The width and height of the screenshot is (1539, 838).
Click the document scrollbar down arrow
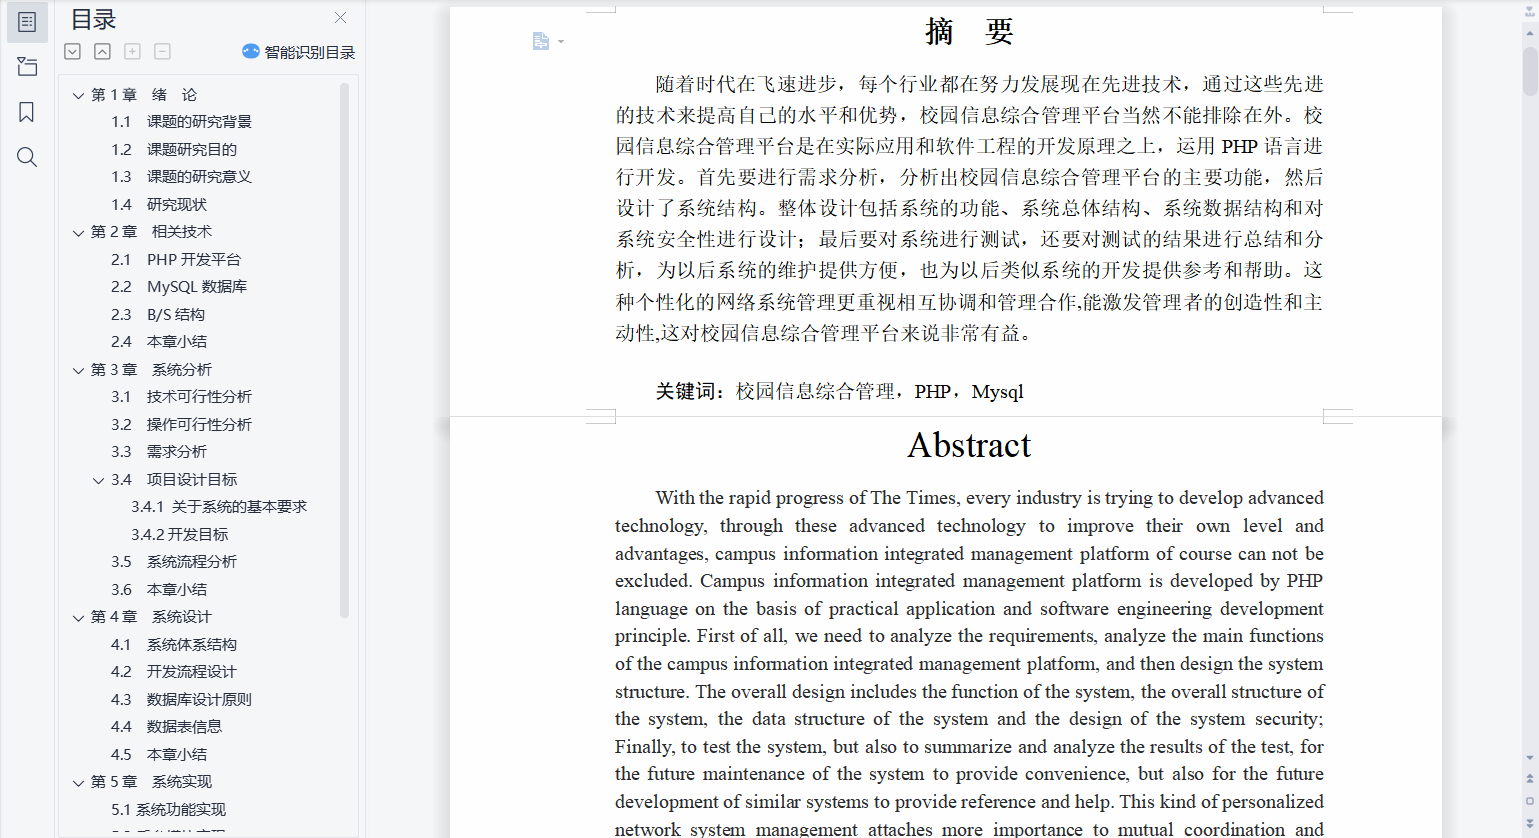[x=1530, y=758]
